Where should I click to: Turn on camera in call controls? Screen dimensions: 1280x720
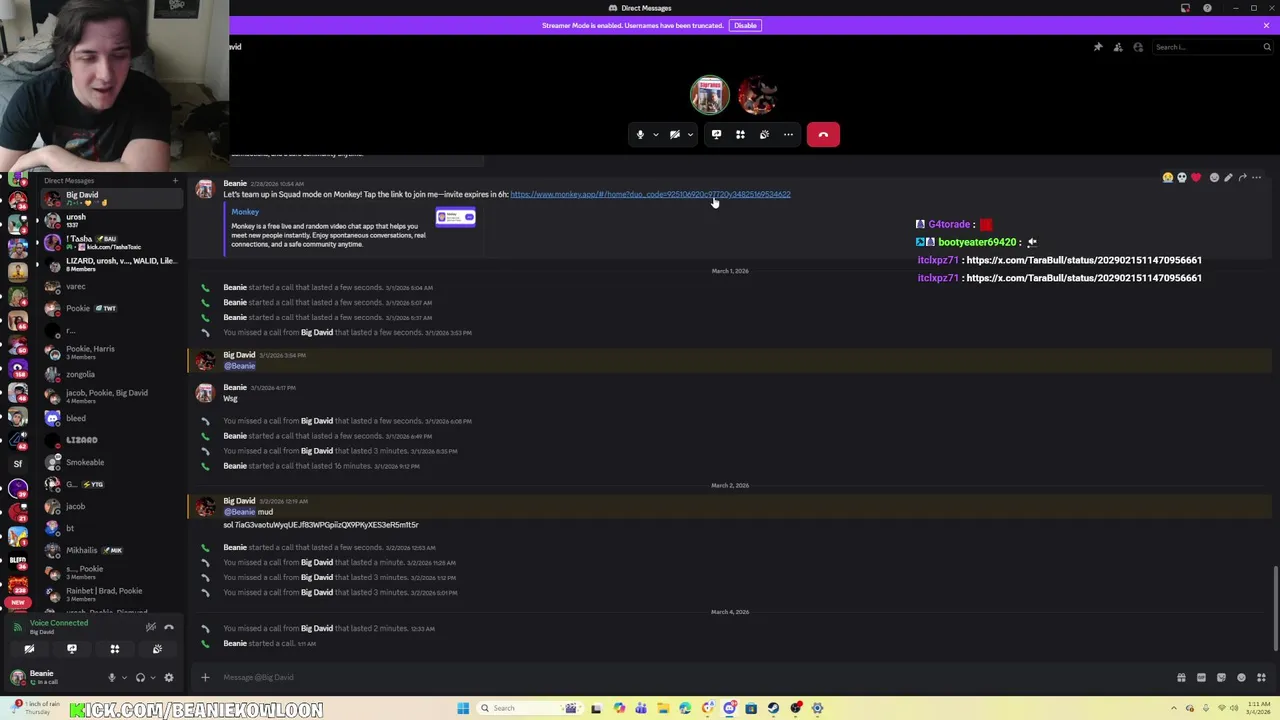click(674, 134)
